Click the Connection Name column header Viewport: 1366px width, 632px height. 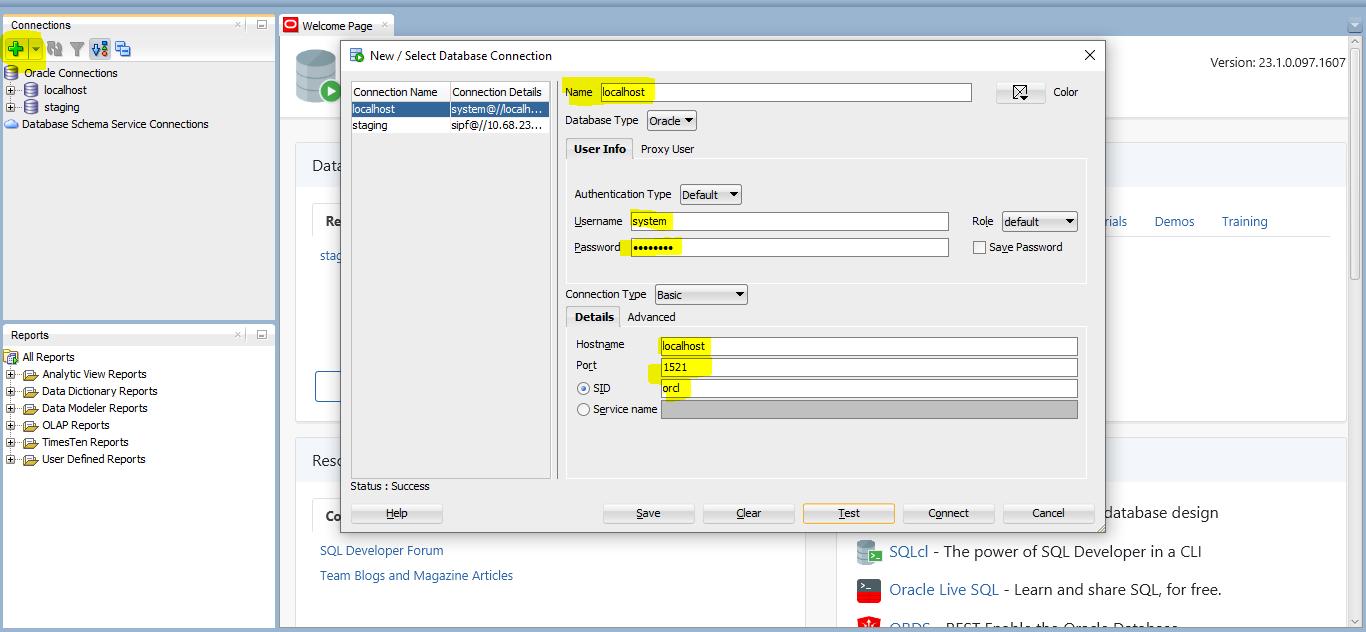coord(400,92)
